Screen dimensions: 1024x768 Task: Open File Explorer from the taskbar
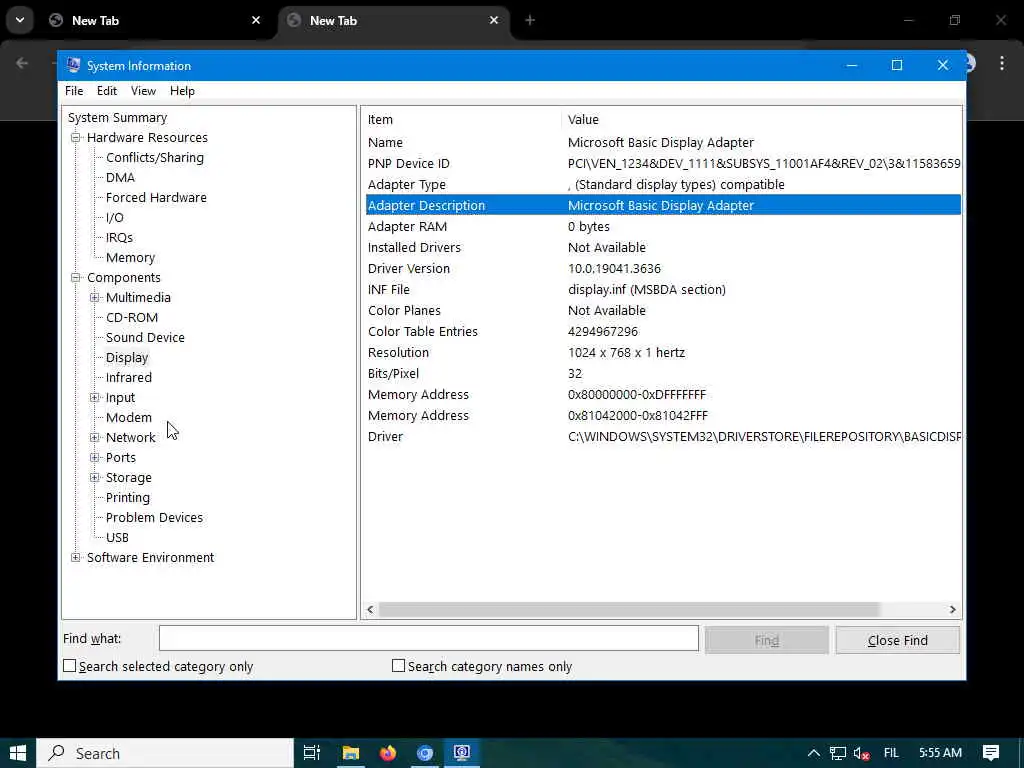[x=351, y=753]
